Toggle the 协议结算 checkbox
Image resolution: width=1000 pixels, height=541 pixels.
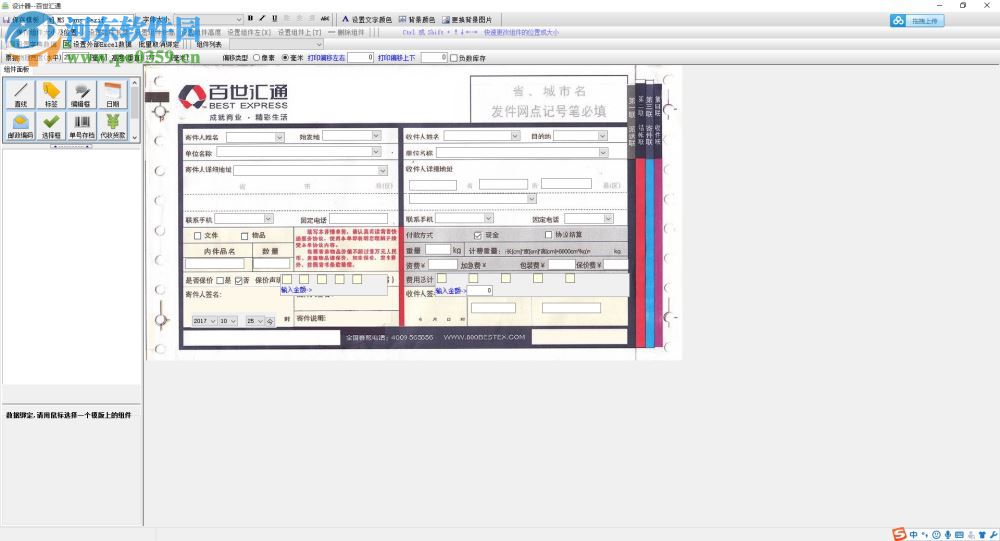pyautogui.click(x=548, y=234)
